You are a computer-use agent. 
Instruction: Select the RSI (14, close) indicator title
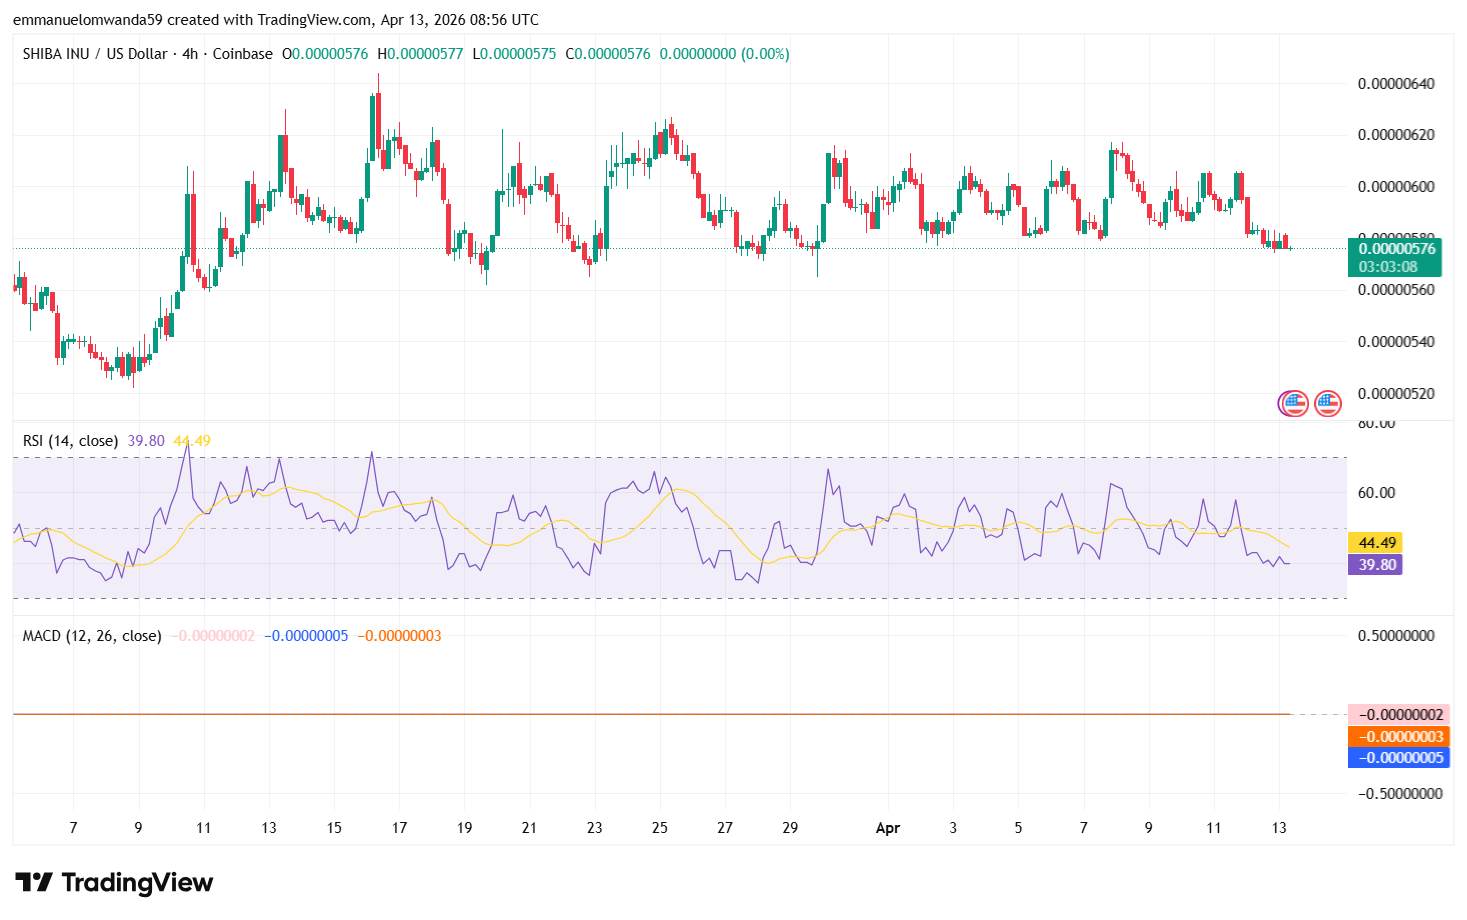pos(70,441)
